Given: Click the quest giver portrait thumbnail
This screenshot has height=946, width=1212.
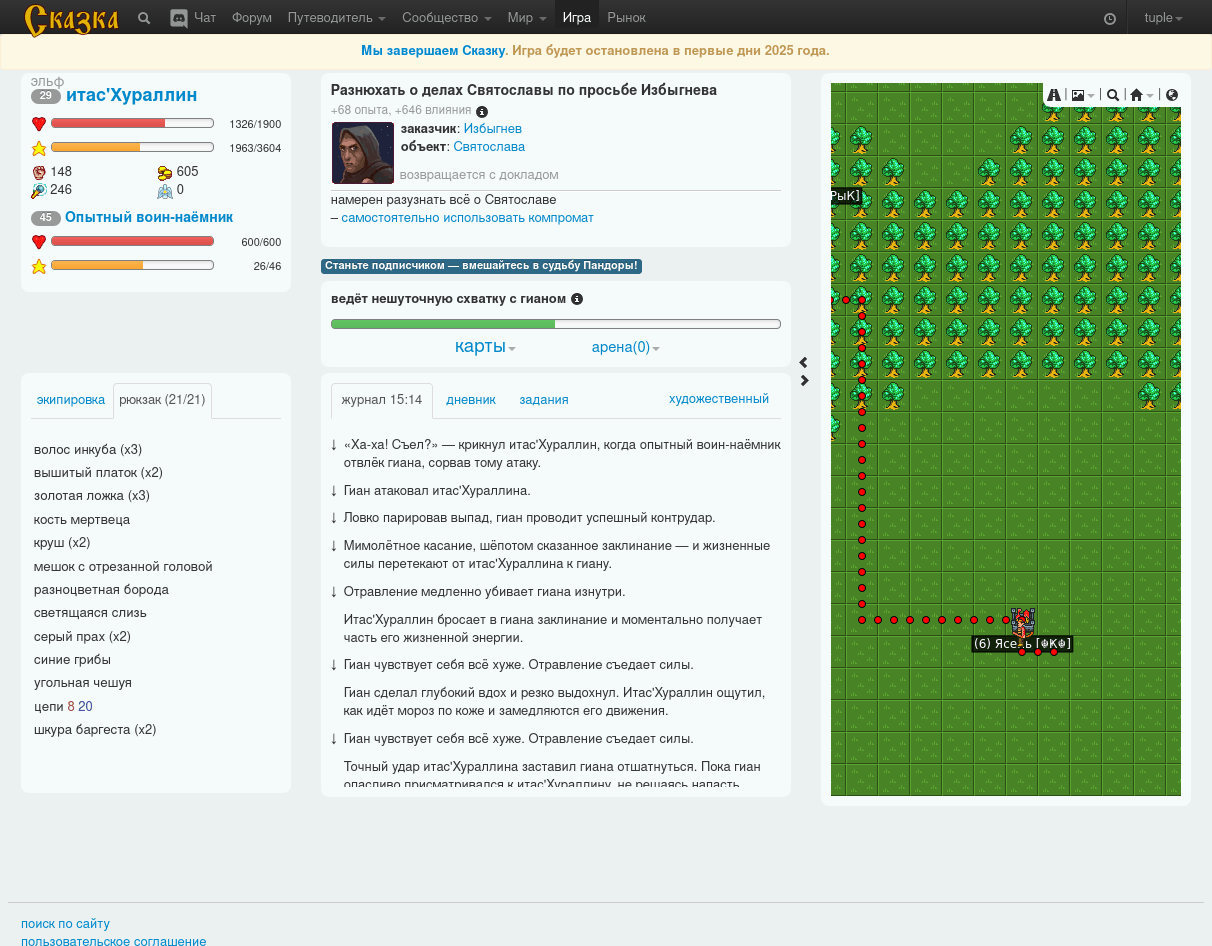Looking at the screenshot, I should coord(363,153).
